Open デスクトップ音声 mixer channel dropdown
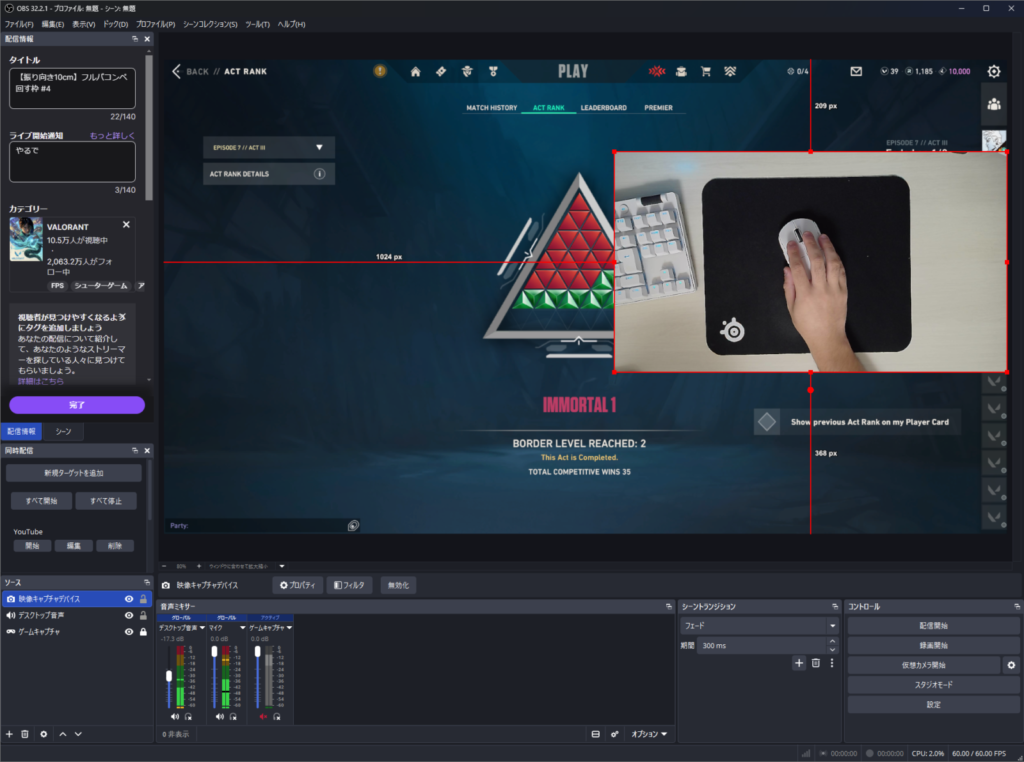Viewport: 1024px width, 762px height. (x=202, y=627)
